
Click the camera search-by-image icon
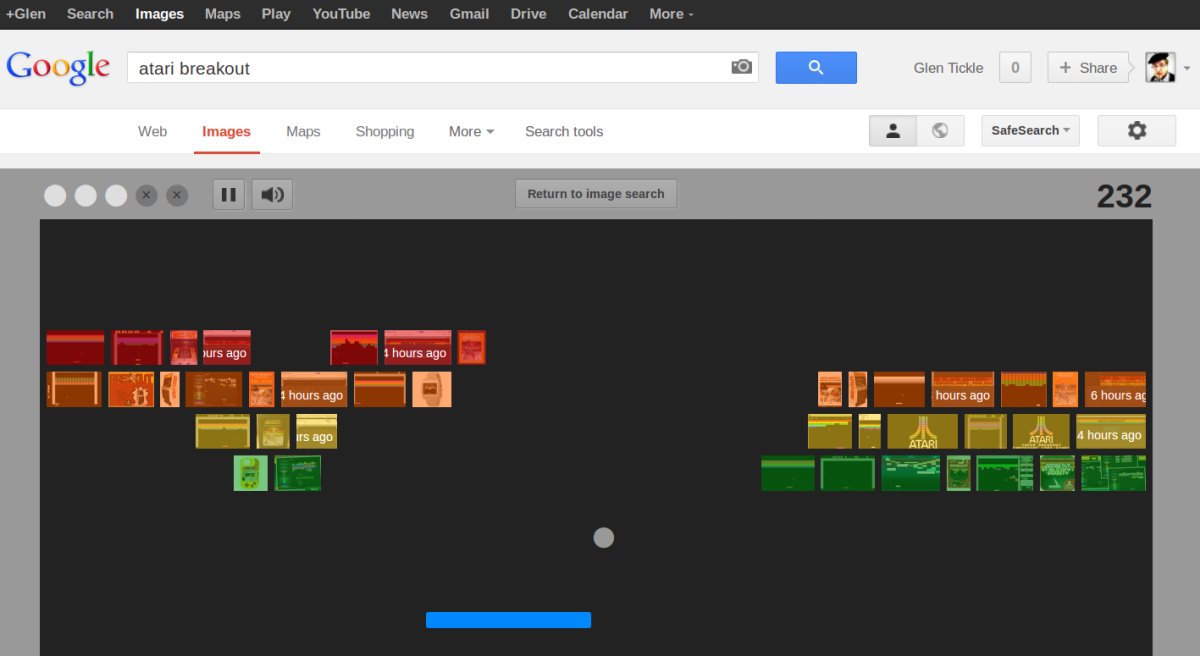pyautogui.click(x=741, y=67)
